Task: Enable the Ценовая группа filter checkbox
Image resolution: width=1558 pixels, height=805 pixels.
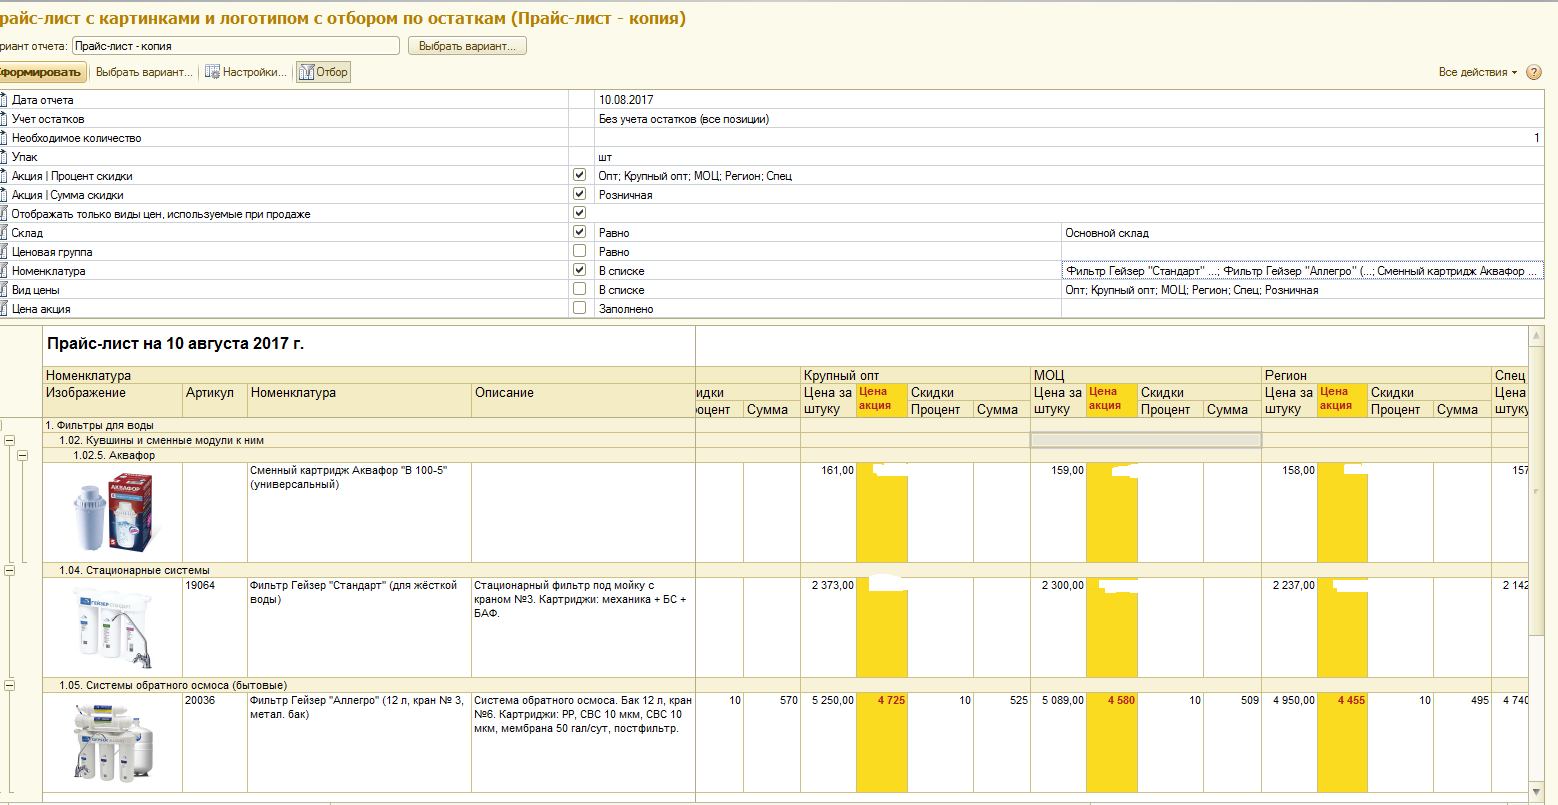Action: 579,251
